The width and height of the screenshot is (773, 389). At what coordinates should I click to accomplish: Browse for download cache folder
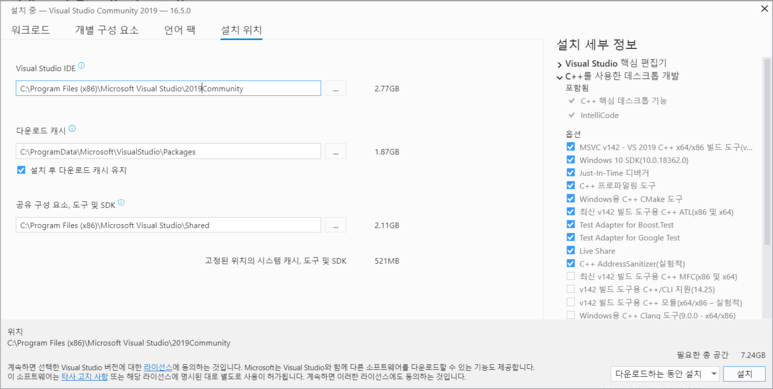coord(335,151)
